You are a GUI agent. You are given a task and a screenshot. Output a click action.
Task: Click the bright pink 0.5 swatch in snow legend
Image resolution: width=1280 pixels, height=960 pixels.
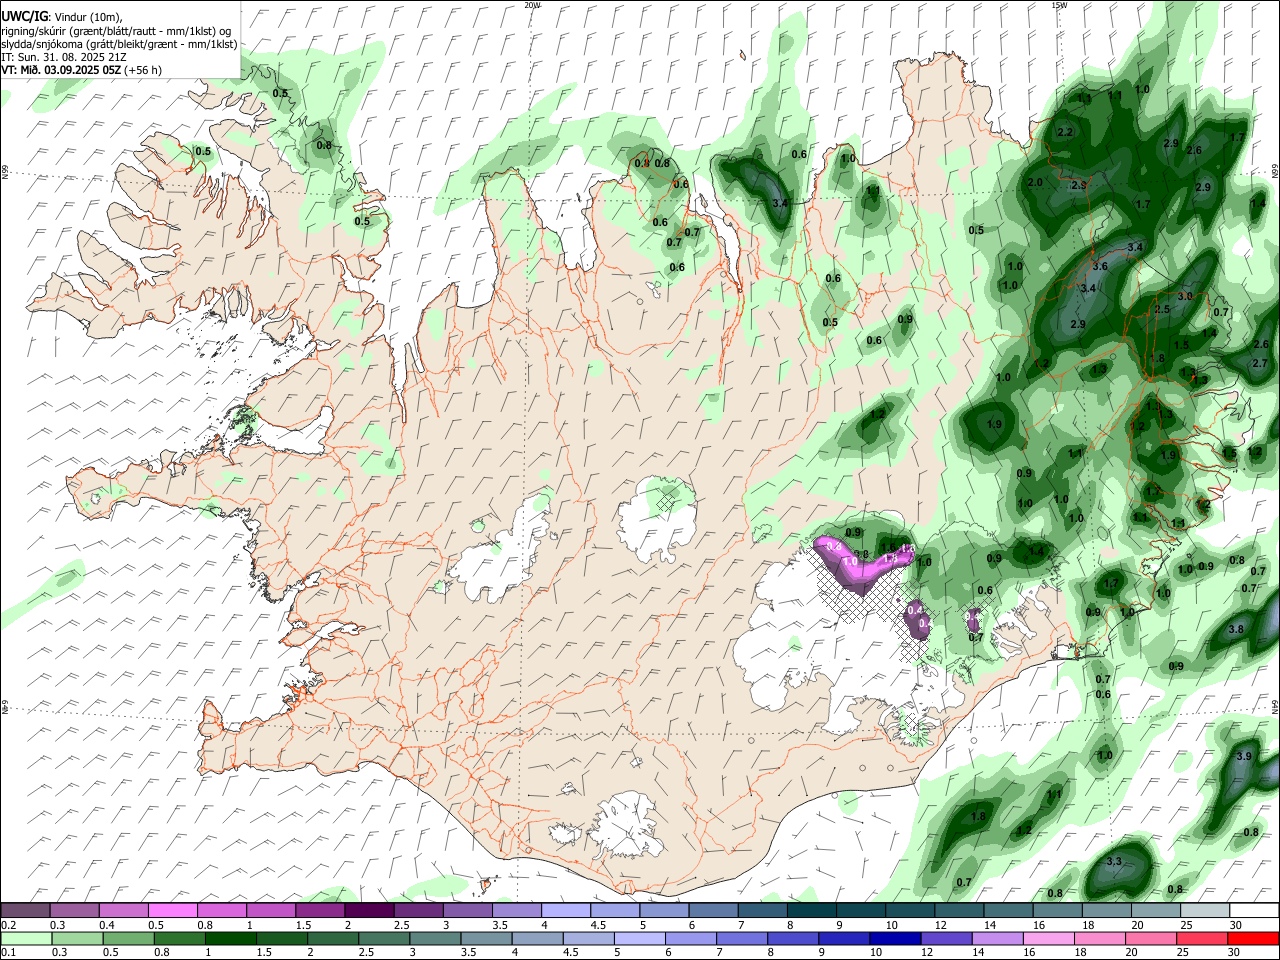click(173, 911)
